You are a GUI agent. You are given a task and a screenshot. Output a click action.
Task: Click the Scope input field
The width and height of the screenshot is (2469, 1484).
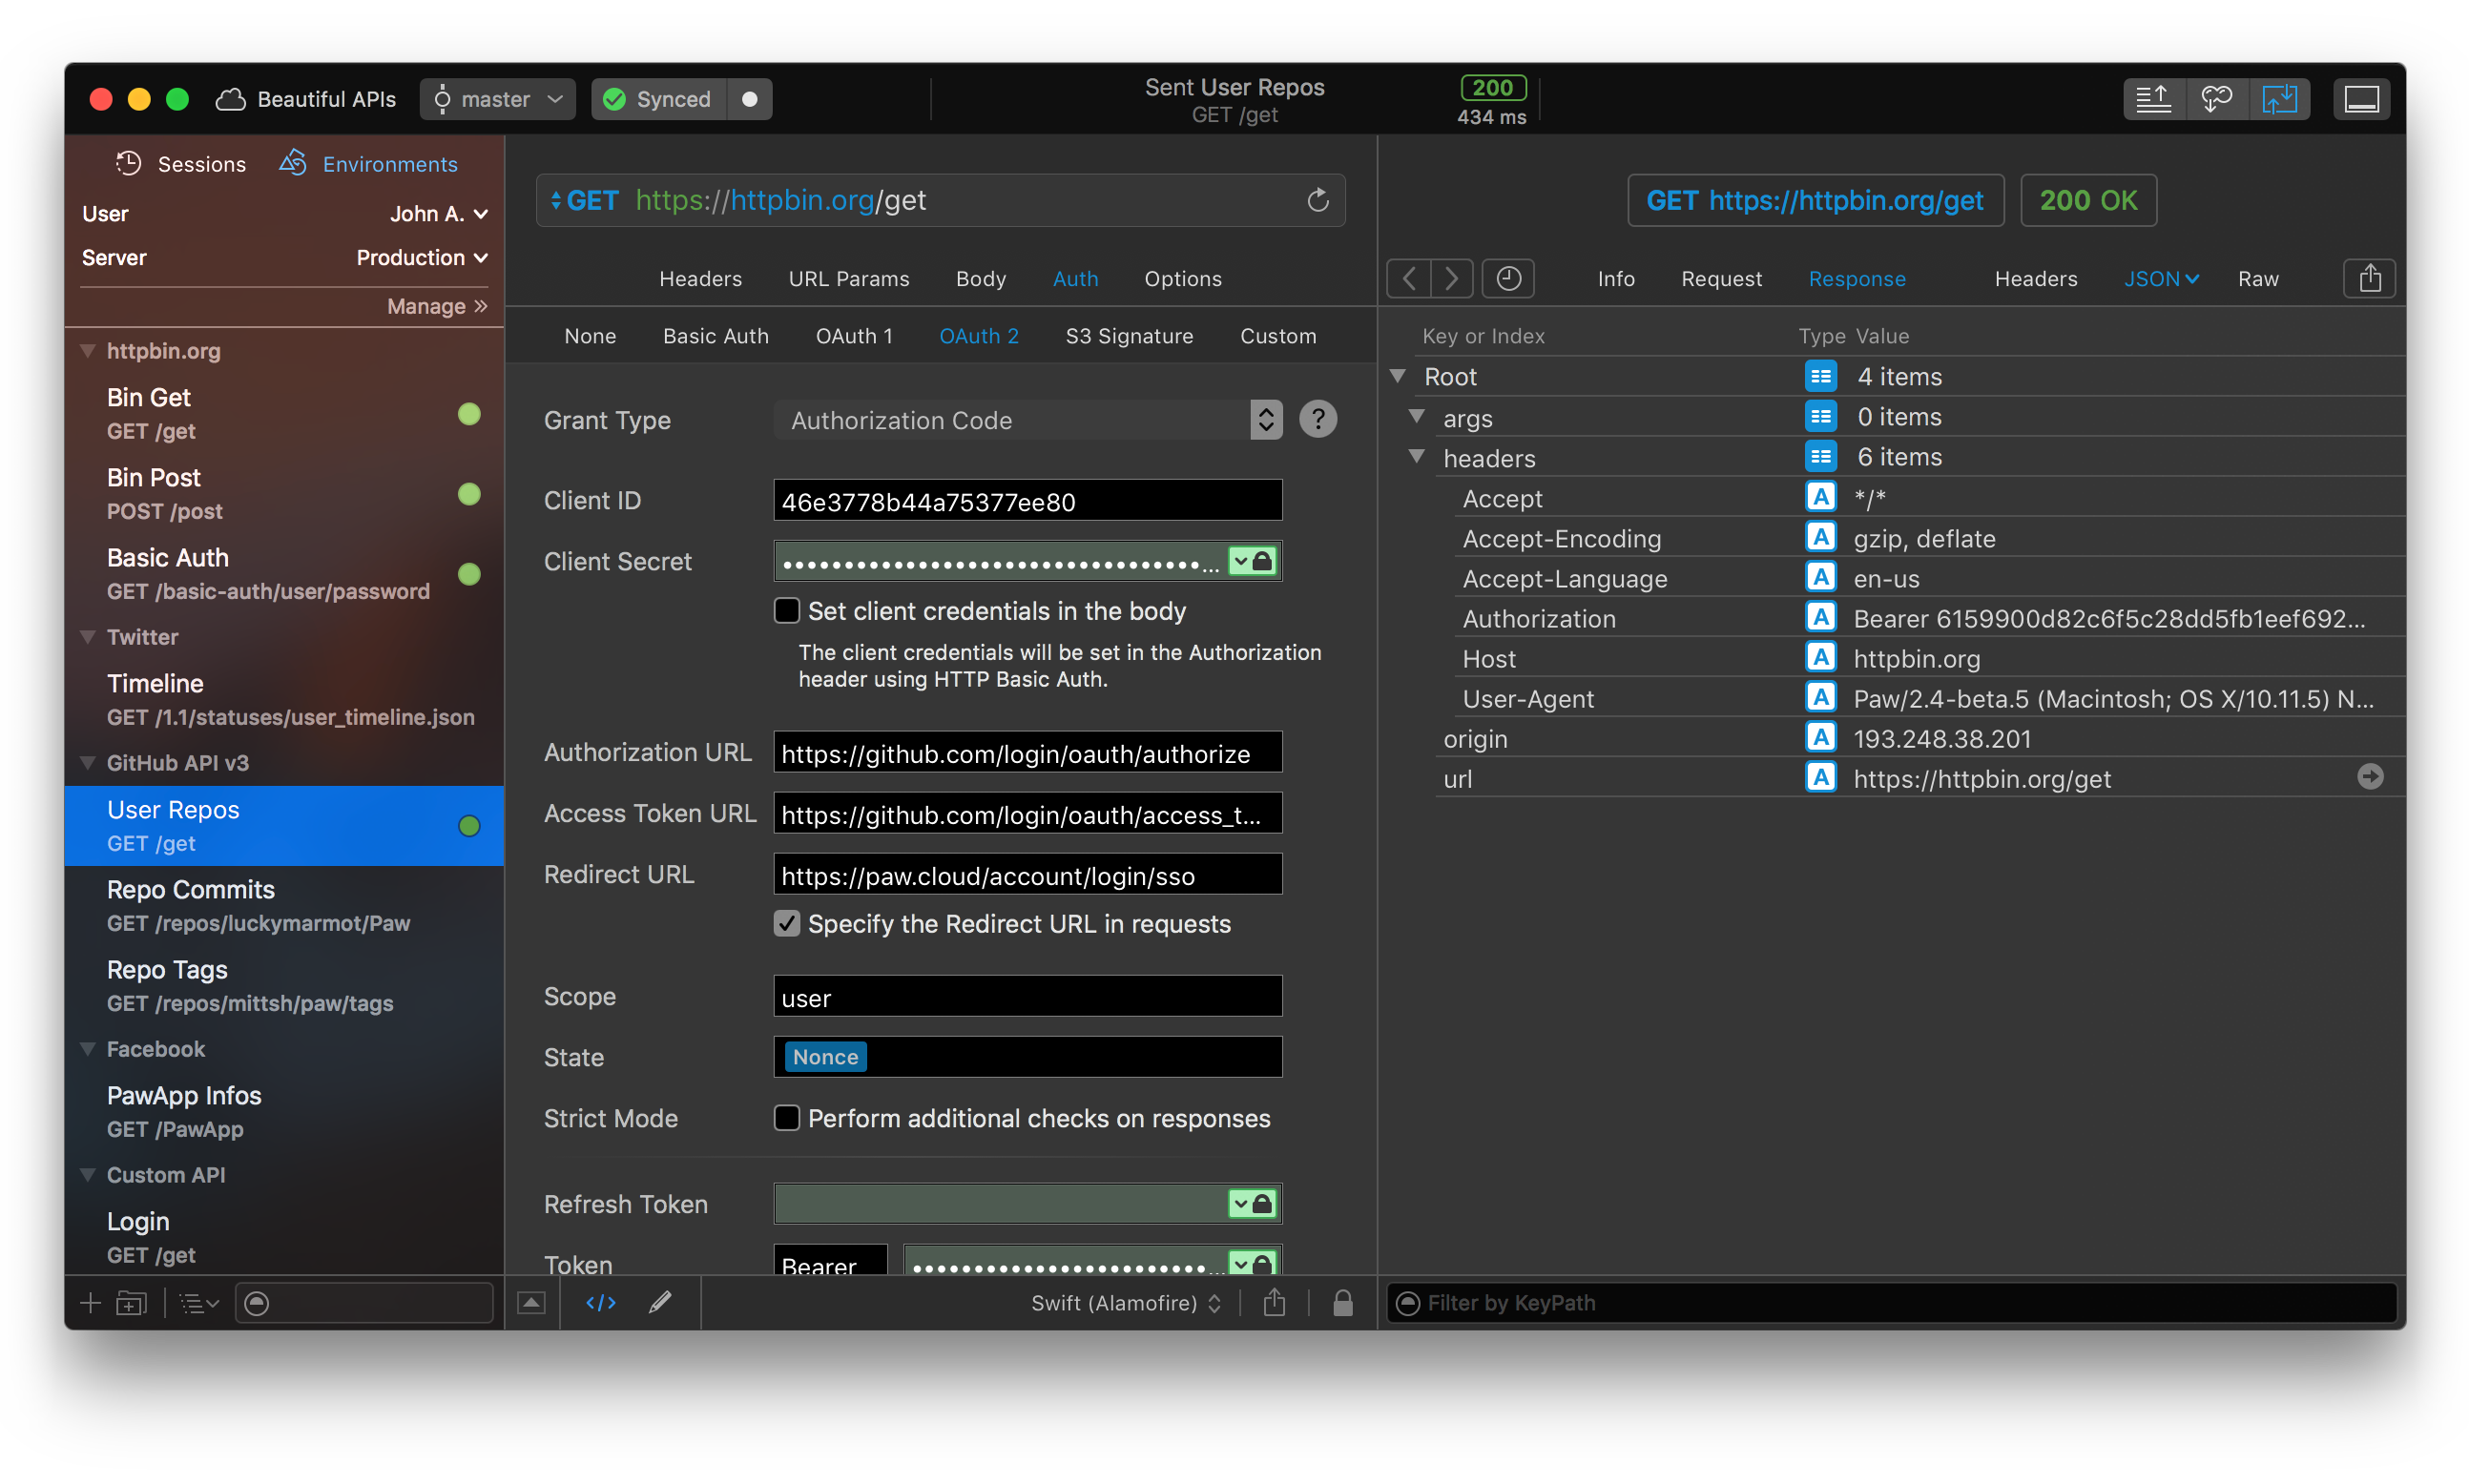[x=1027, y=997]
